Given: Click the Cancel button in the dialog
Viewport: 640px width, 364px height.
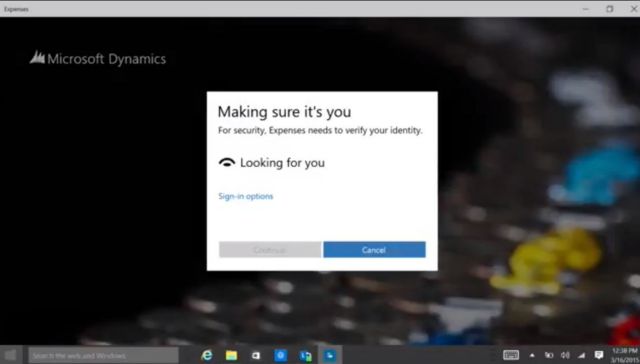Looking at the screenshot, I should pos(374,250).
